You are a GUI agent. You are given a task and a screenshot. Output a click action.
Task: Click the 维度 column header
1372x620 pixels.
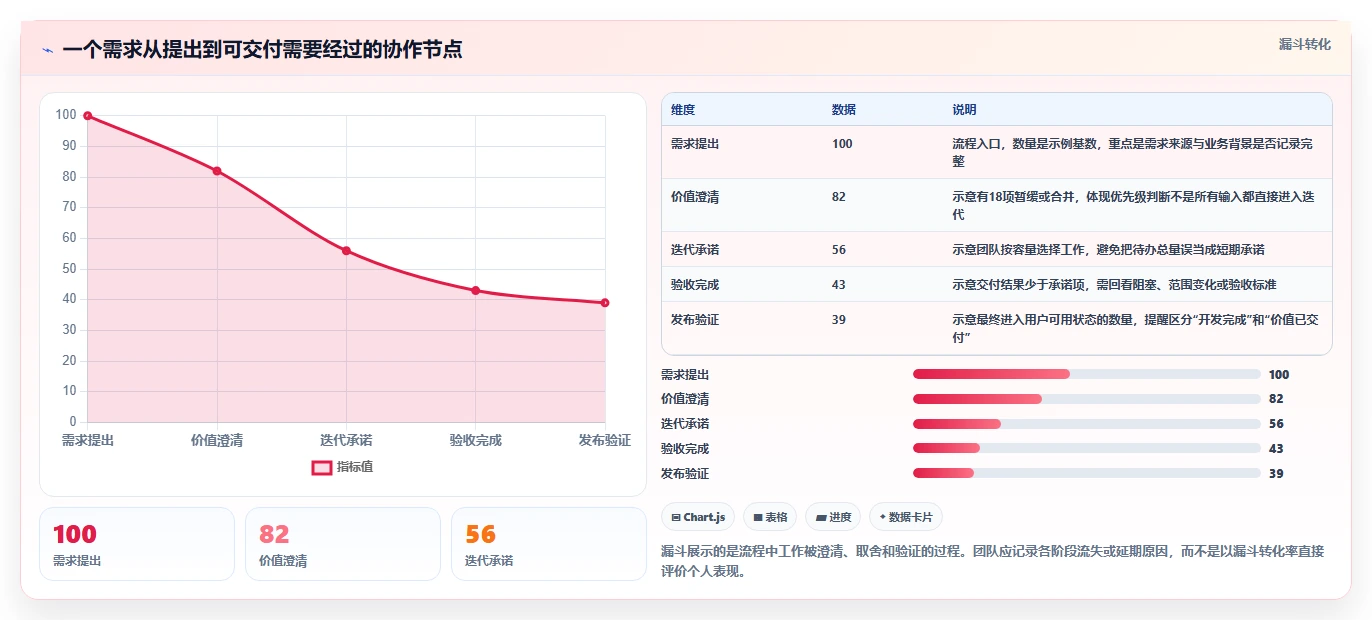[683, 110]
